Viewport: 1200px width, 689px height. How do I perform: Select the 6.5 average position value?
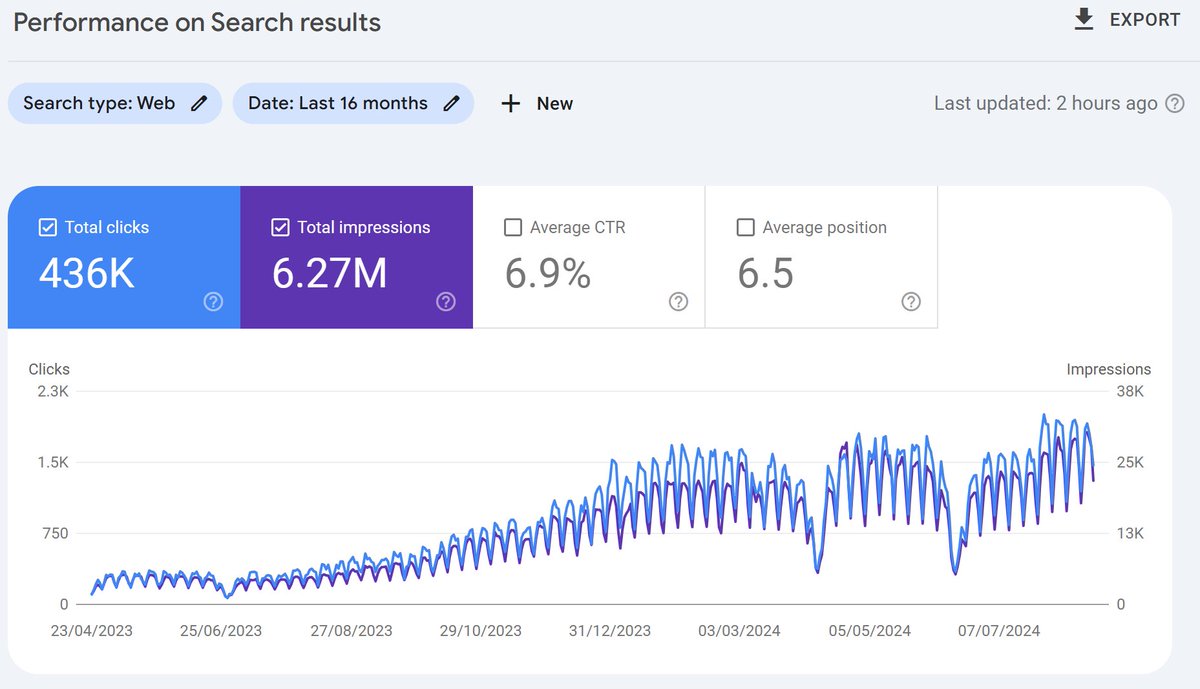pyautogui.click(x=766, y=273)
